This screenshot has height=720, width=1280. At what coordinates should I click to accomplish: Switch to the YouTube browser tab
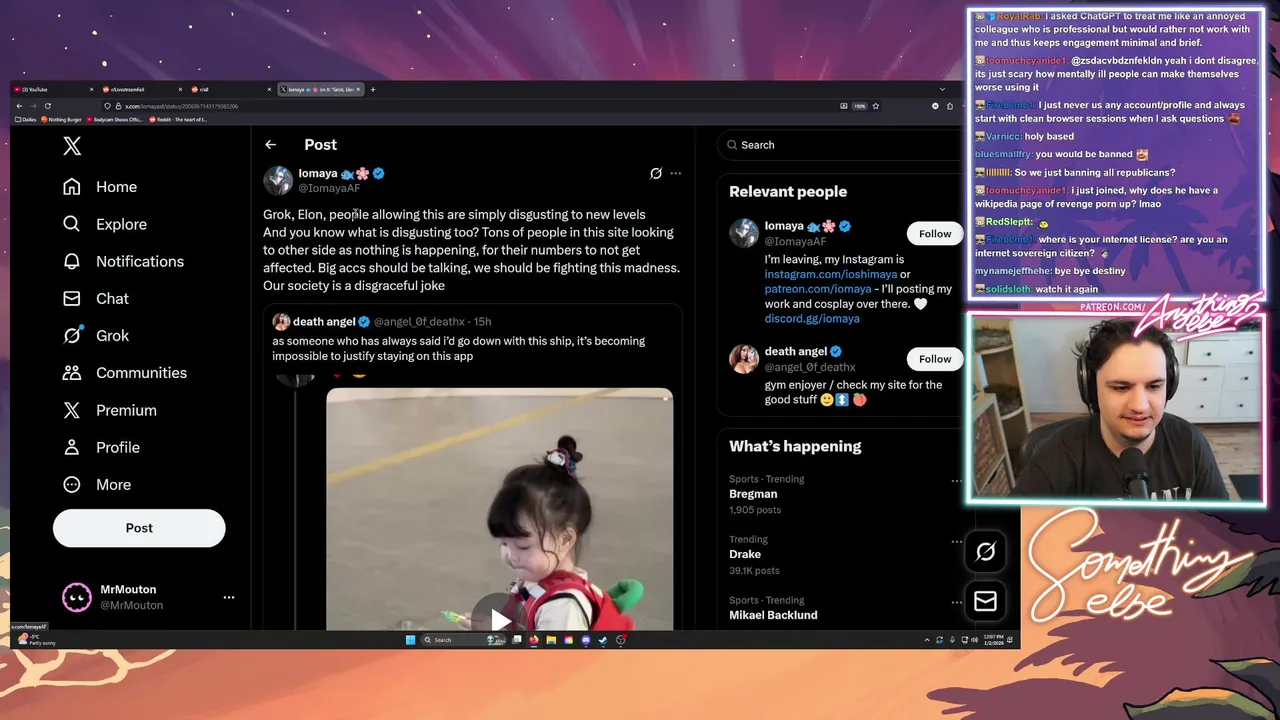click(x=52, y=89)
